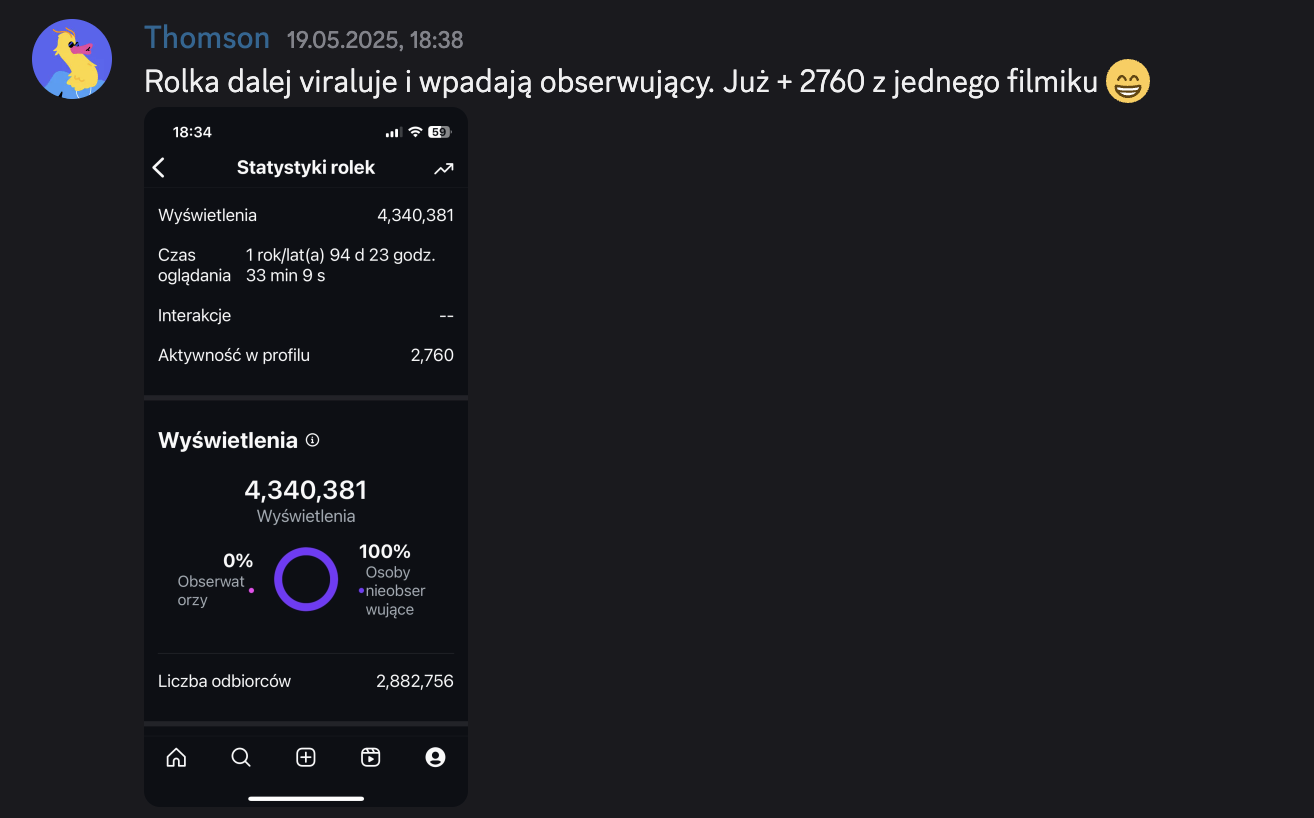Select the Liczba odbiorców row
The image size is (1314, 818).
tap(305, 681)
